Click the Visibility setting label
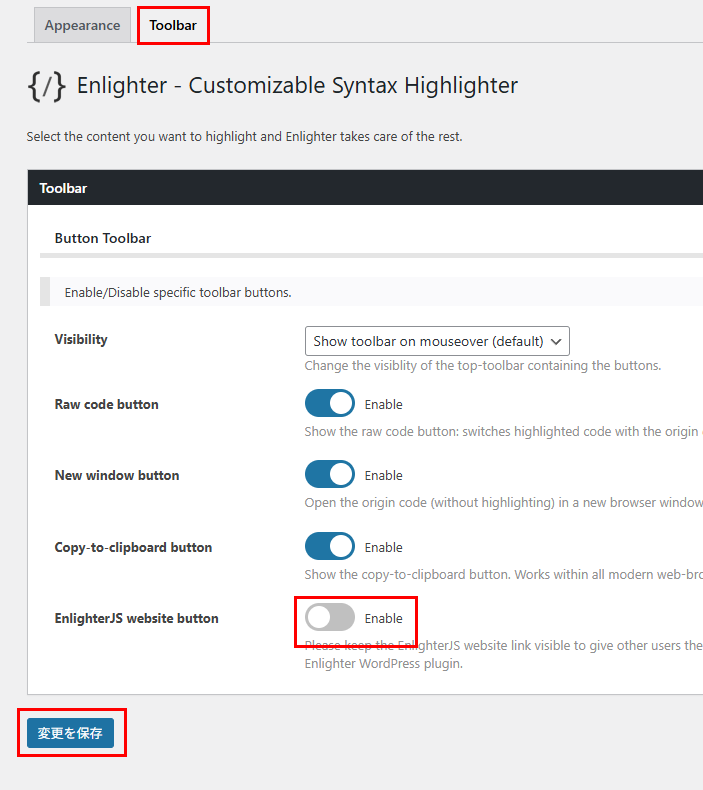 tap(81, 340)
